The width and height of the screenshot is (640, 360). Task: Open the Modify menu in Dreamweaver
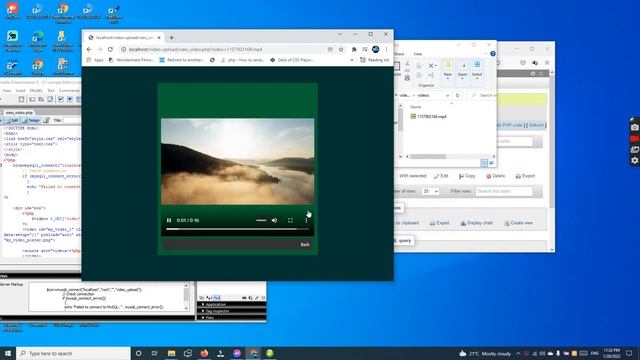coord(36,91)
